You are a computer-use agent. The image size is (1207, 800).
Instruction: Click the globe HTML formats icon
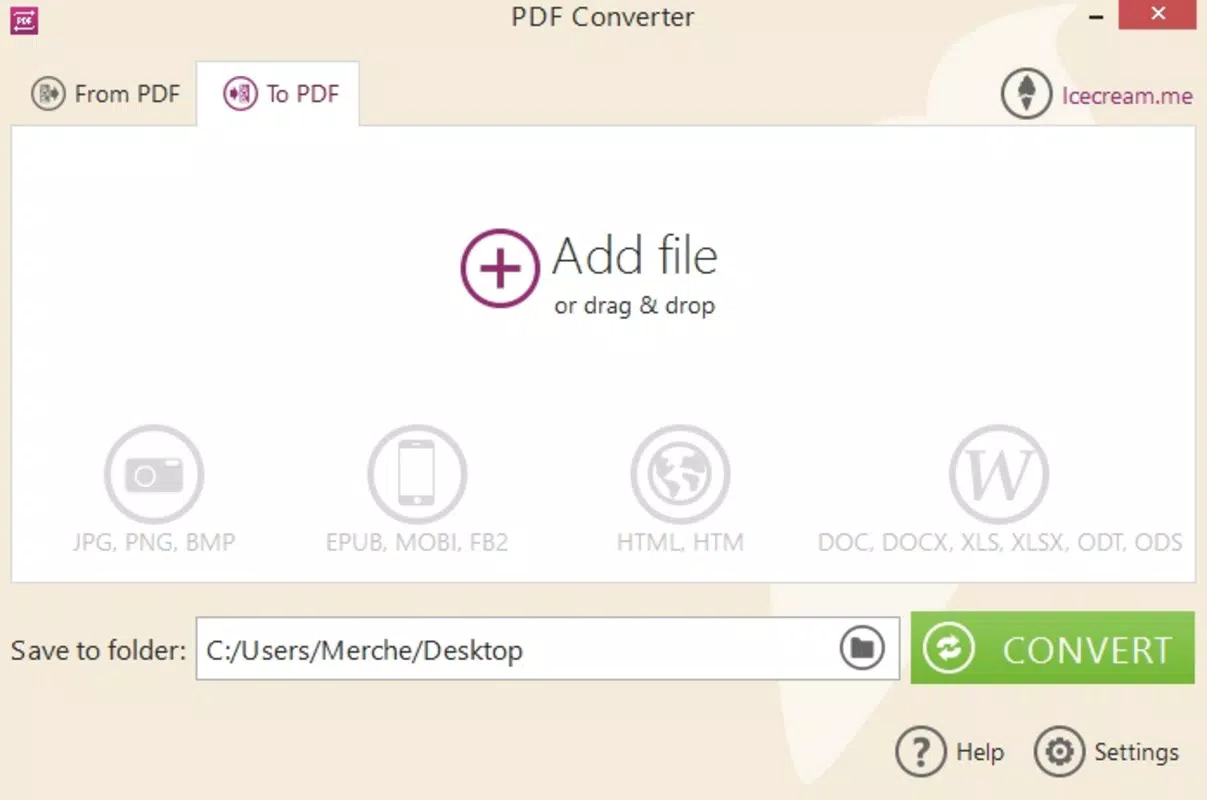click(x=680, y=474)
